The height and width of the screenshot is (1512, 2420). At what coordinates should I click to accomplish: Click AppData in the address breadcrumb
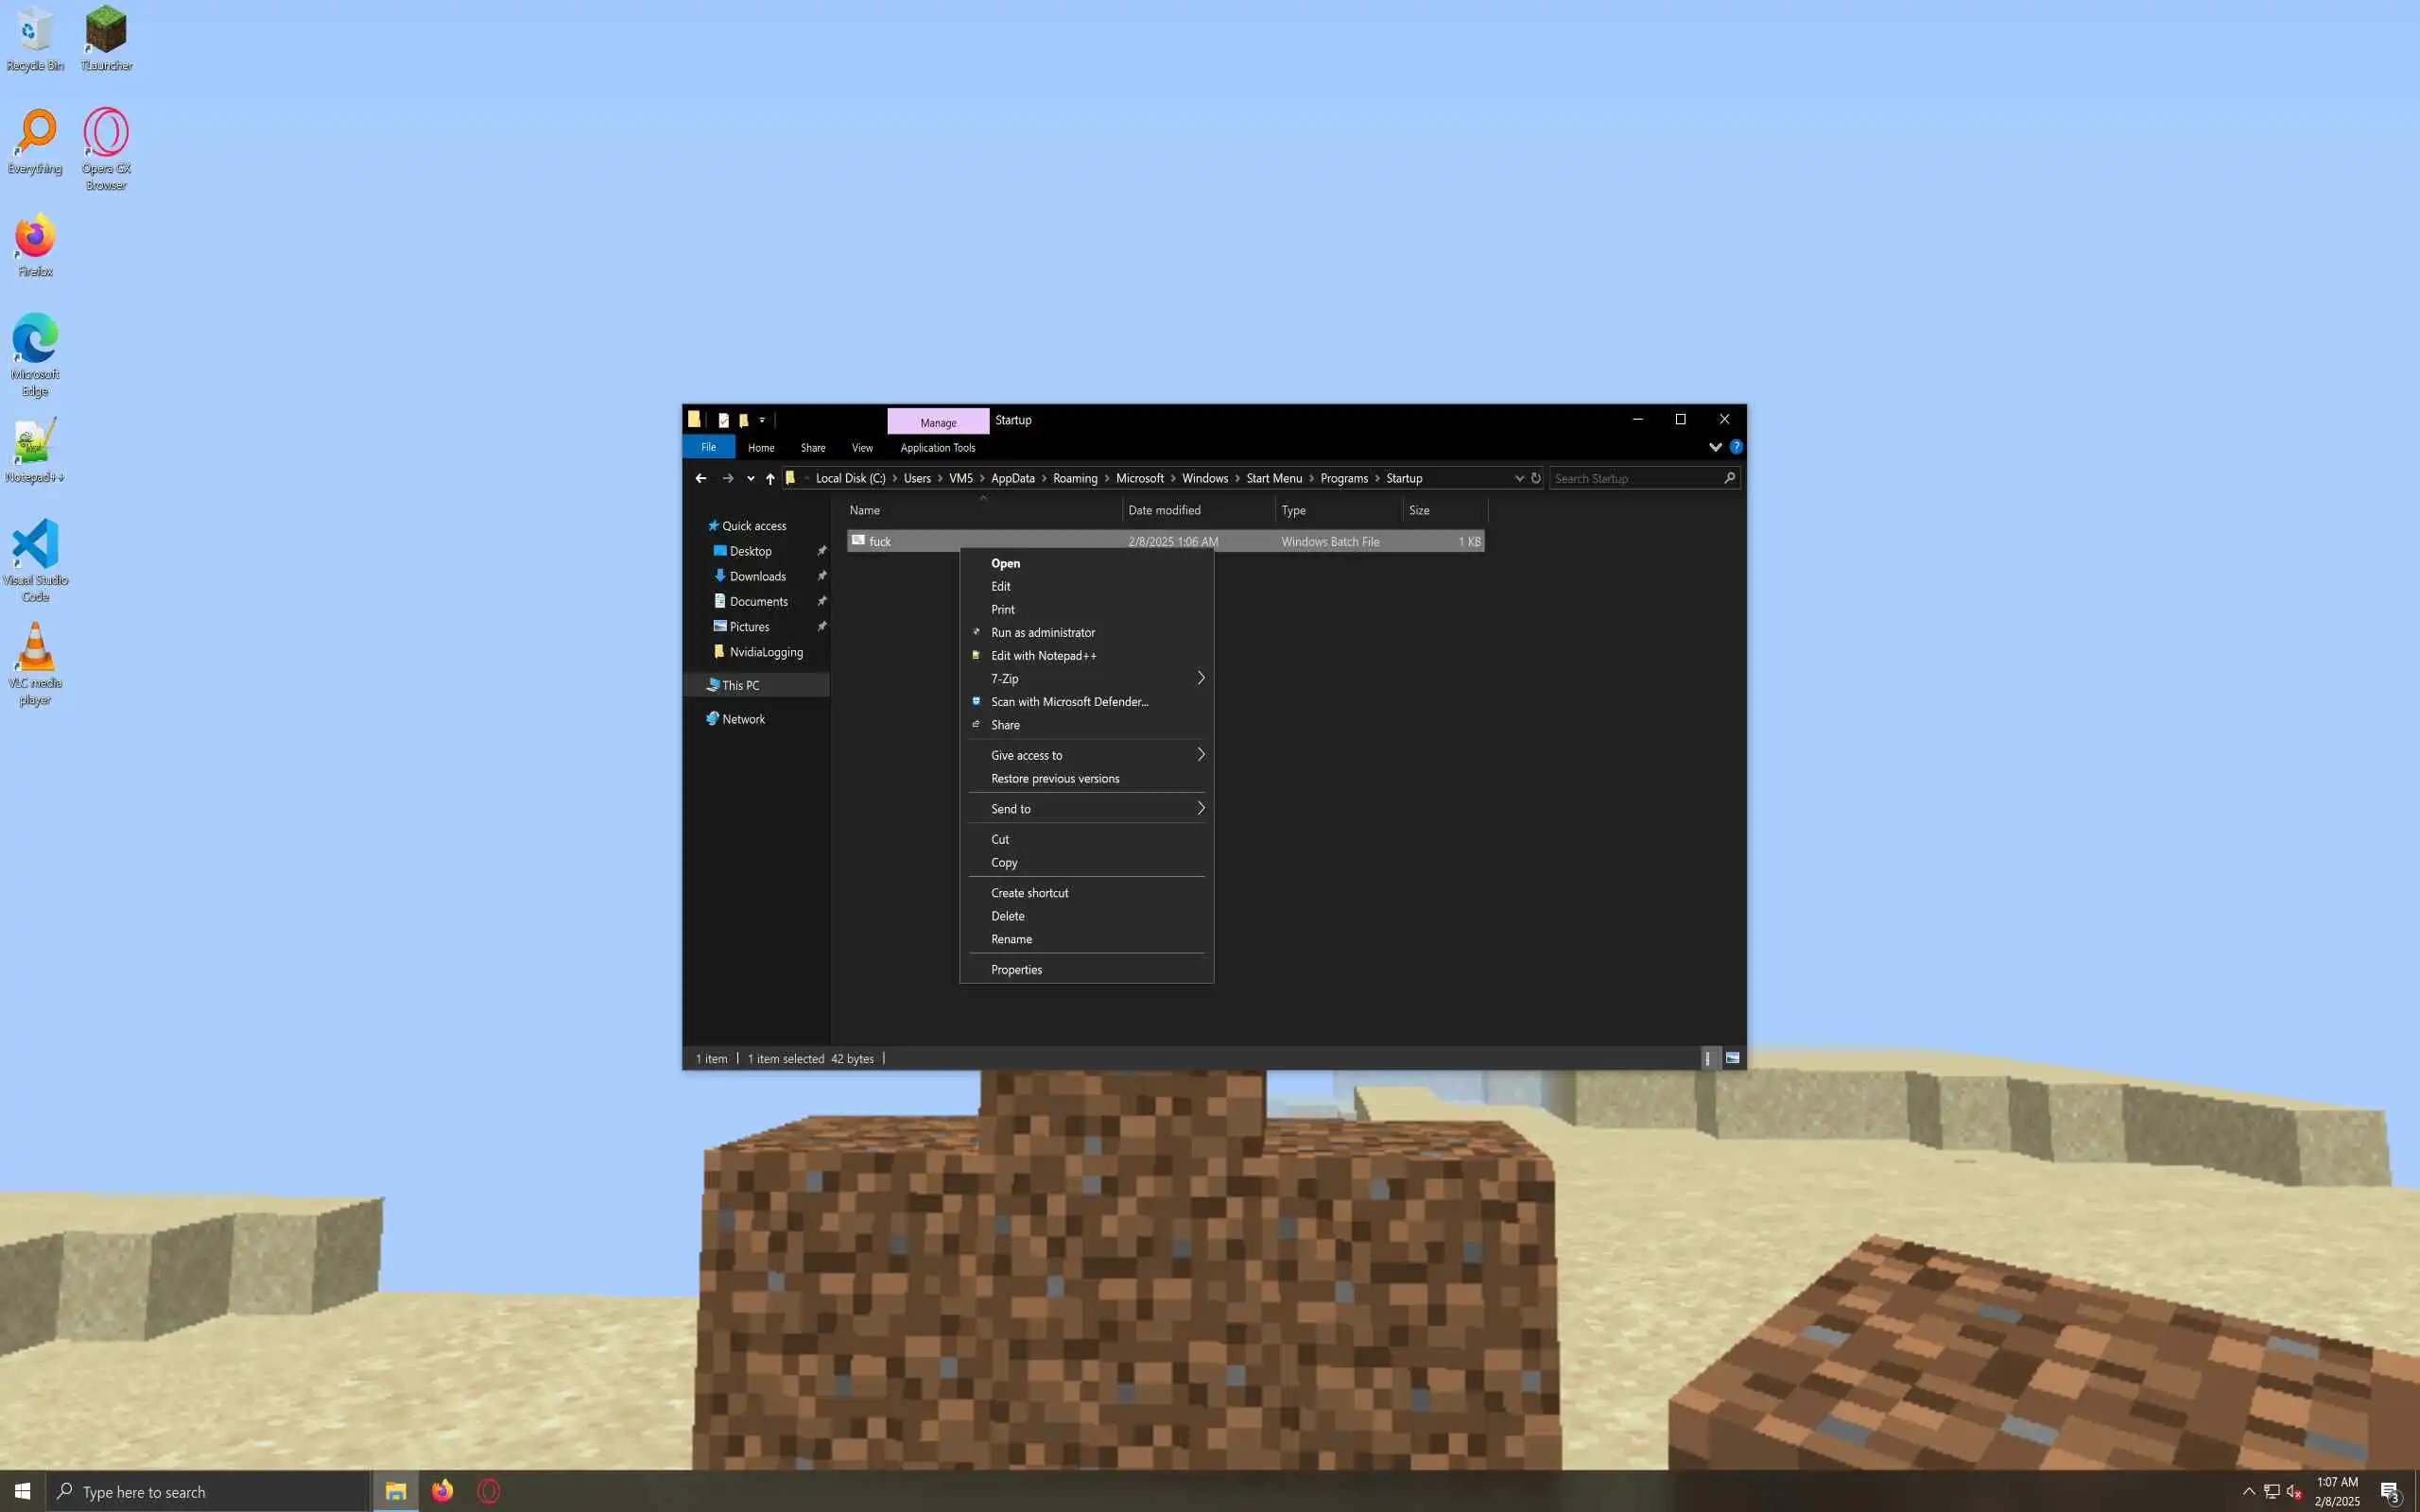tap(1012, 478)
